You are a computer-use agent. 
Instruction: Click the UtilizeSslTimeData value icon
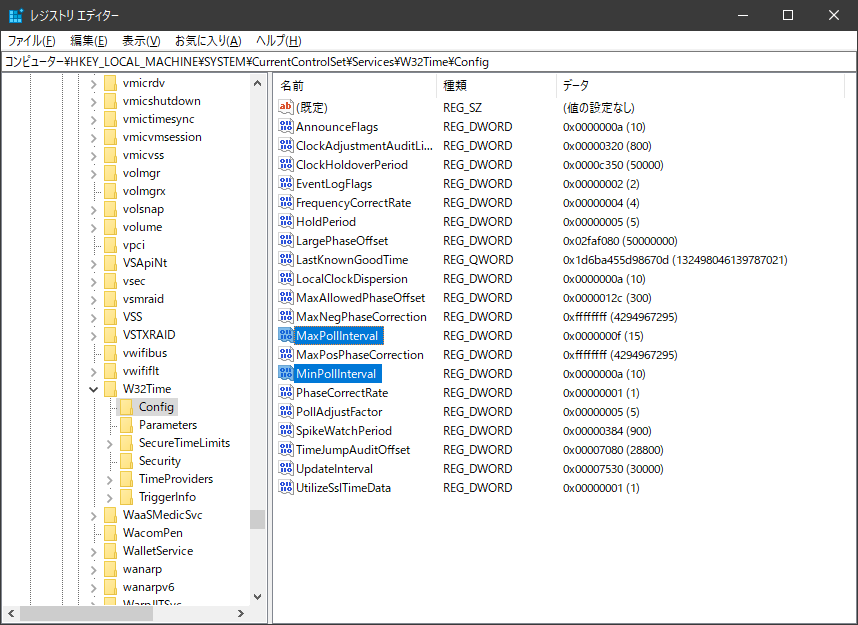coord(286,487)
